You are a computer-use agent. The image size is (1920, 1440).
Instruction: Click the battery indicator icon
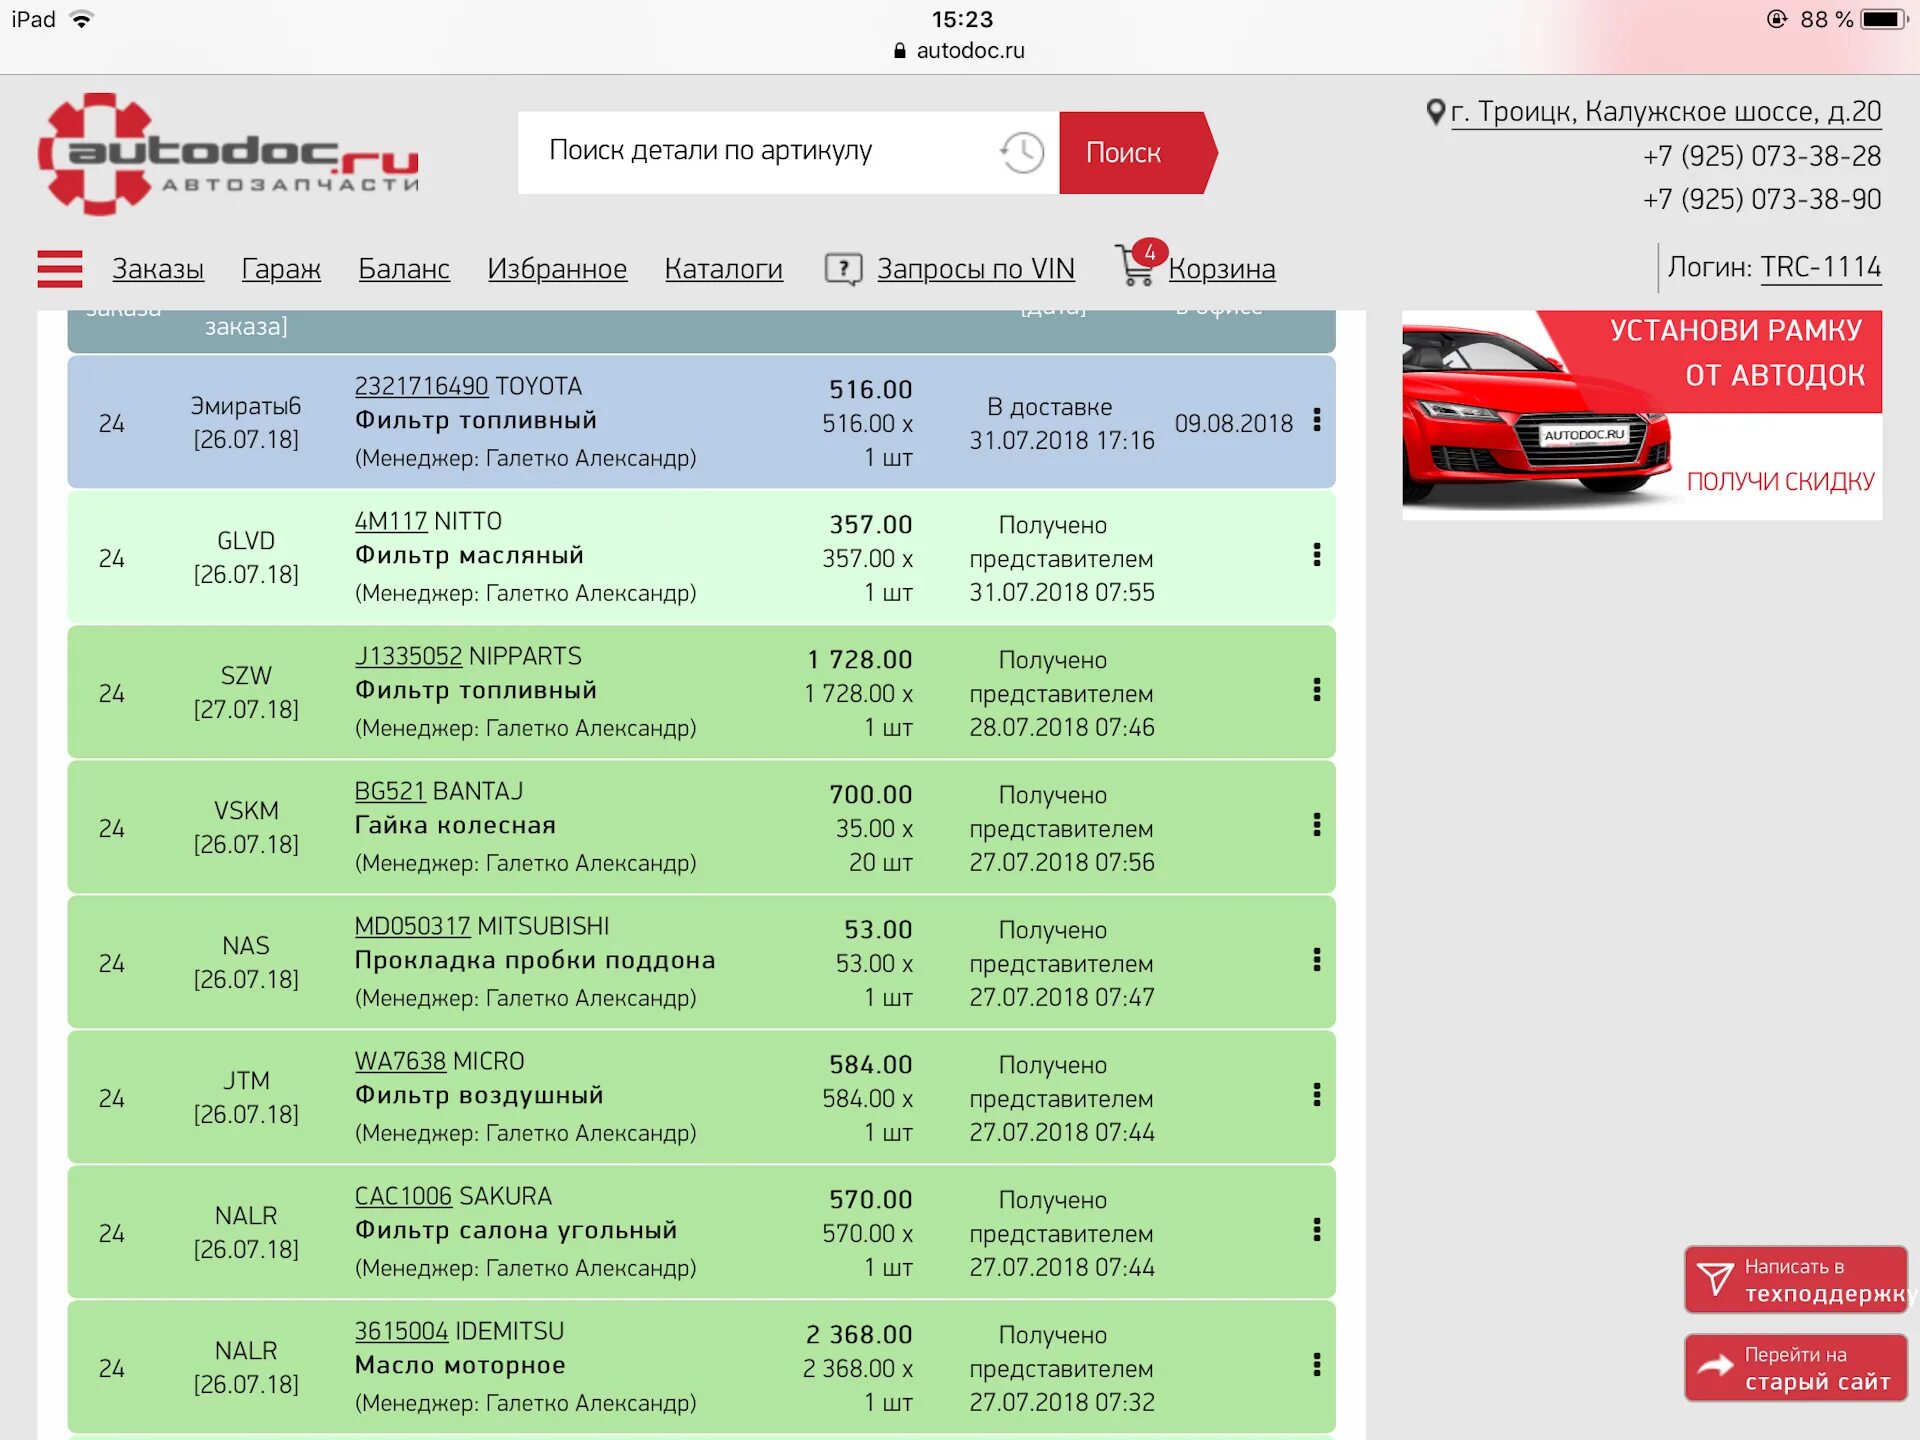tap(1884, 19)
